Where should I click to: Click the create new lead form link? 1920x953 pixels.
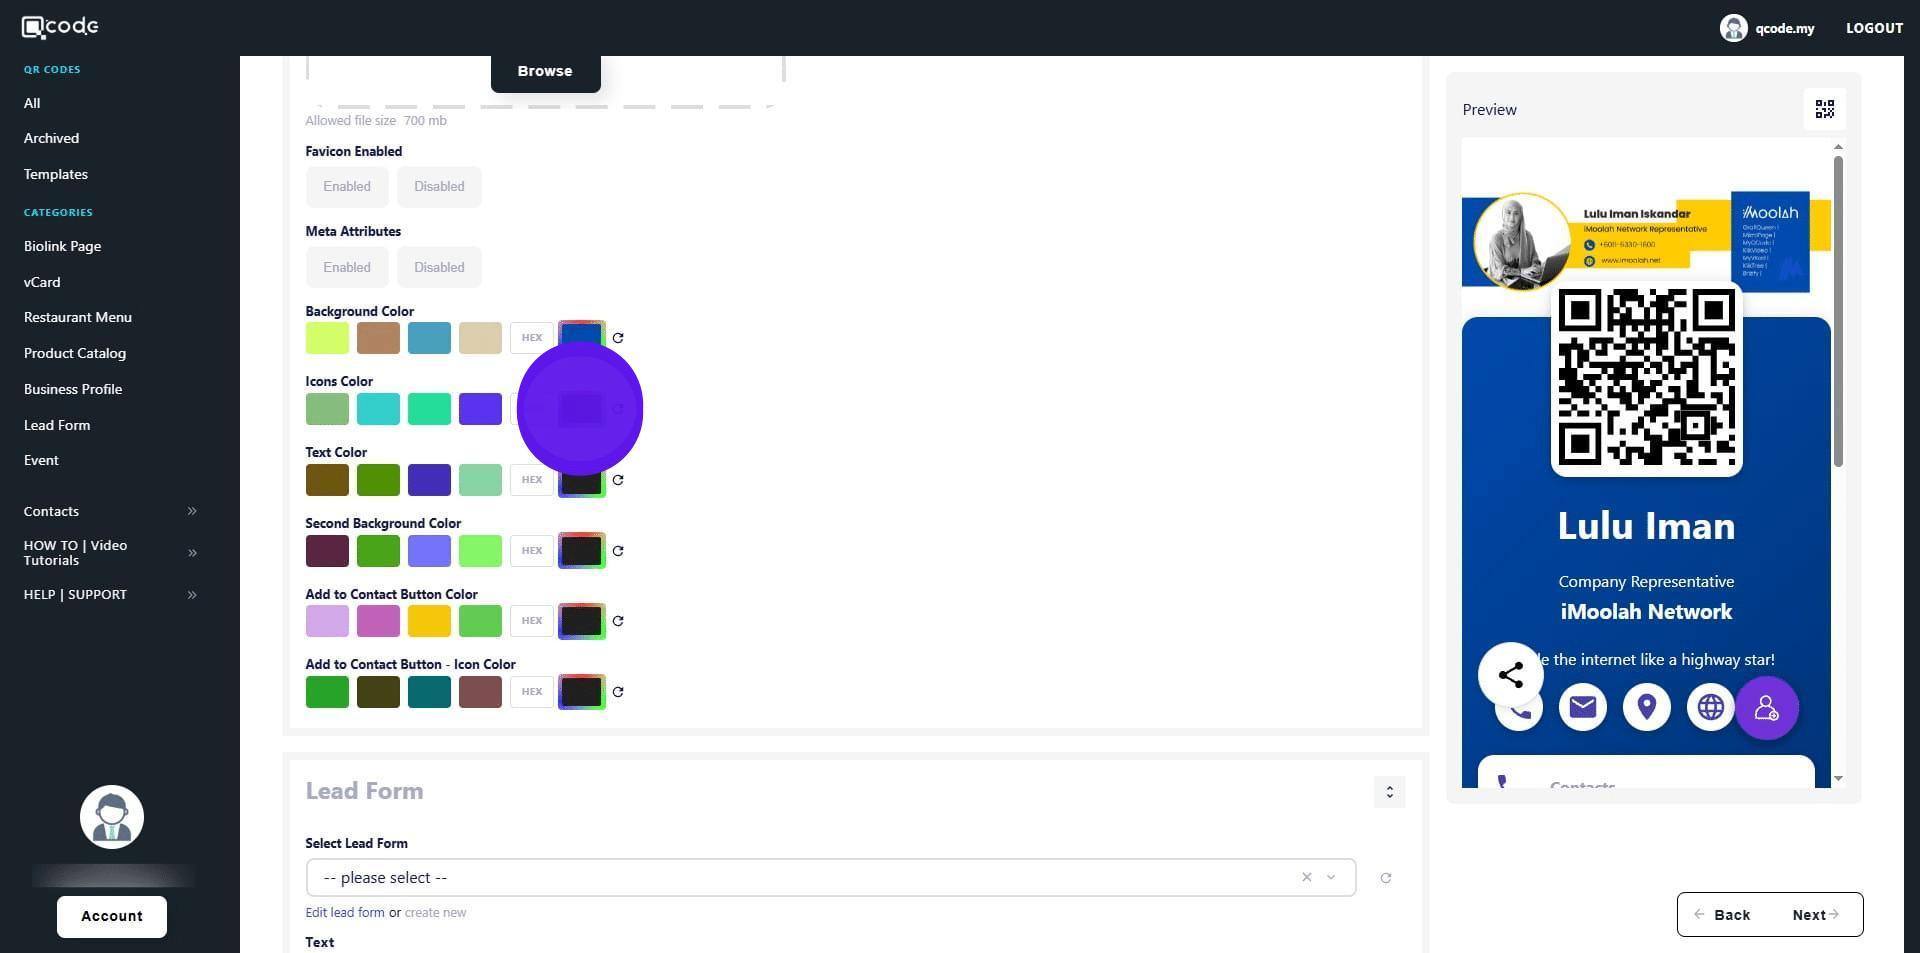coord(435,913)
